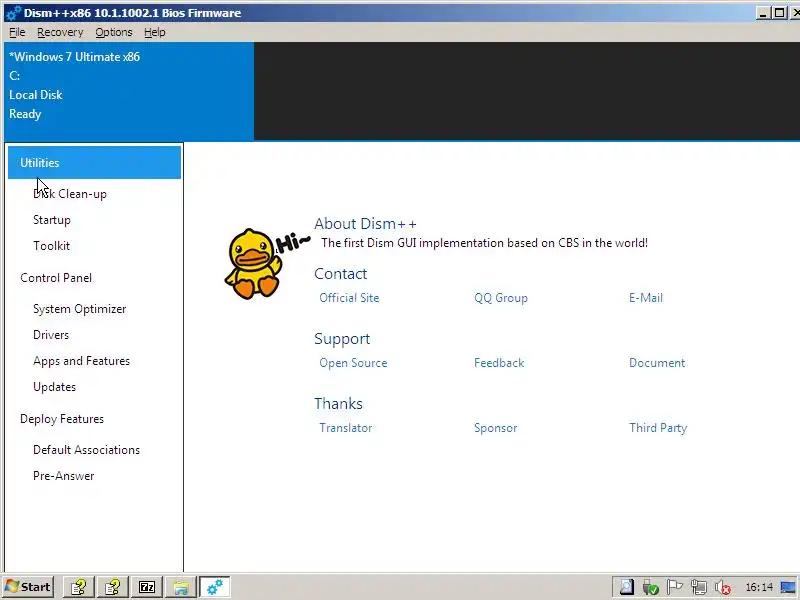Open Default Associations page
This screenshot has height=600, width=800.
pyautogui.click(x=86, y=450)
